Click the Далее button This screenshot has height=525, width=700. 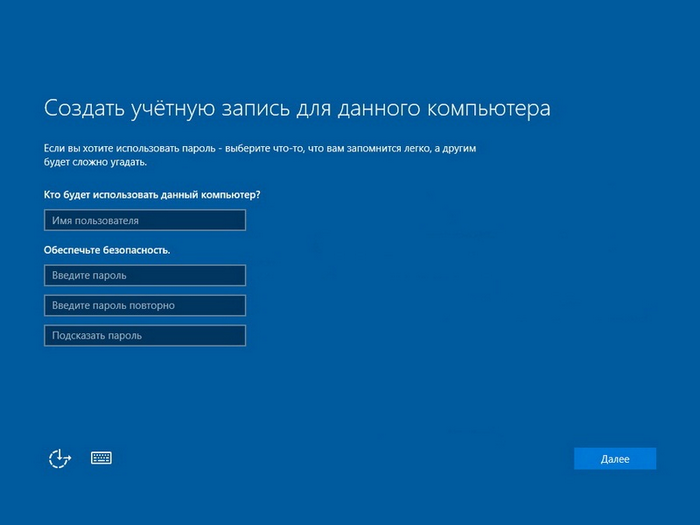615,459
